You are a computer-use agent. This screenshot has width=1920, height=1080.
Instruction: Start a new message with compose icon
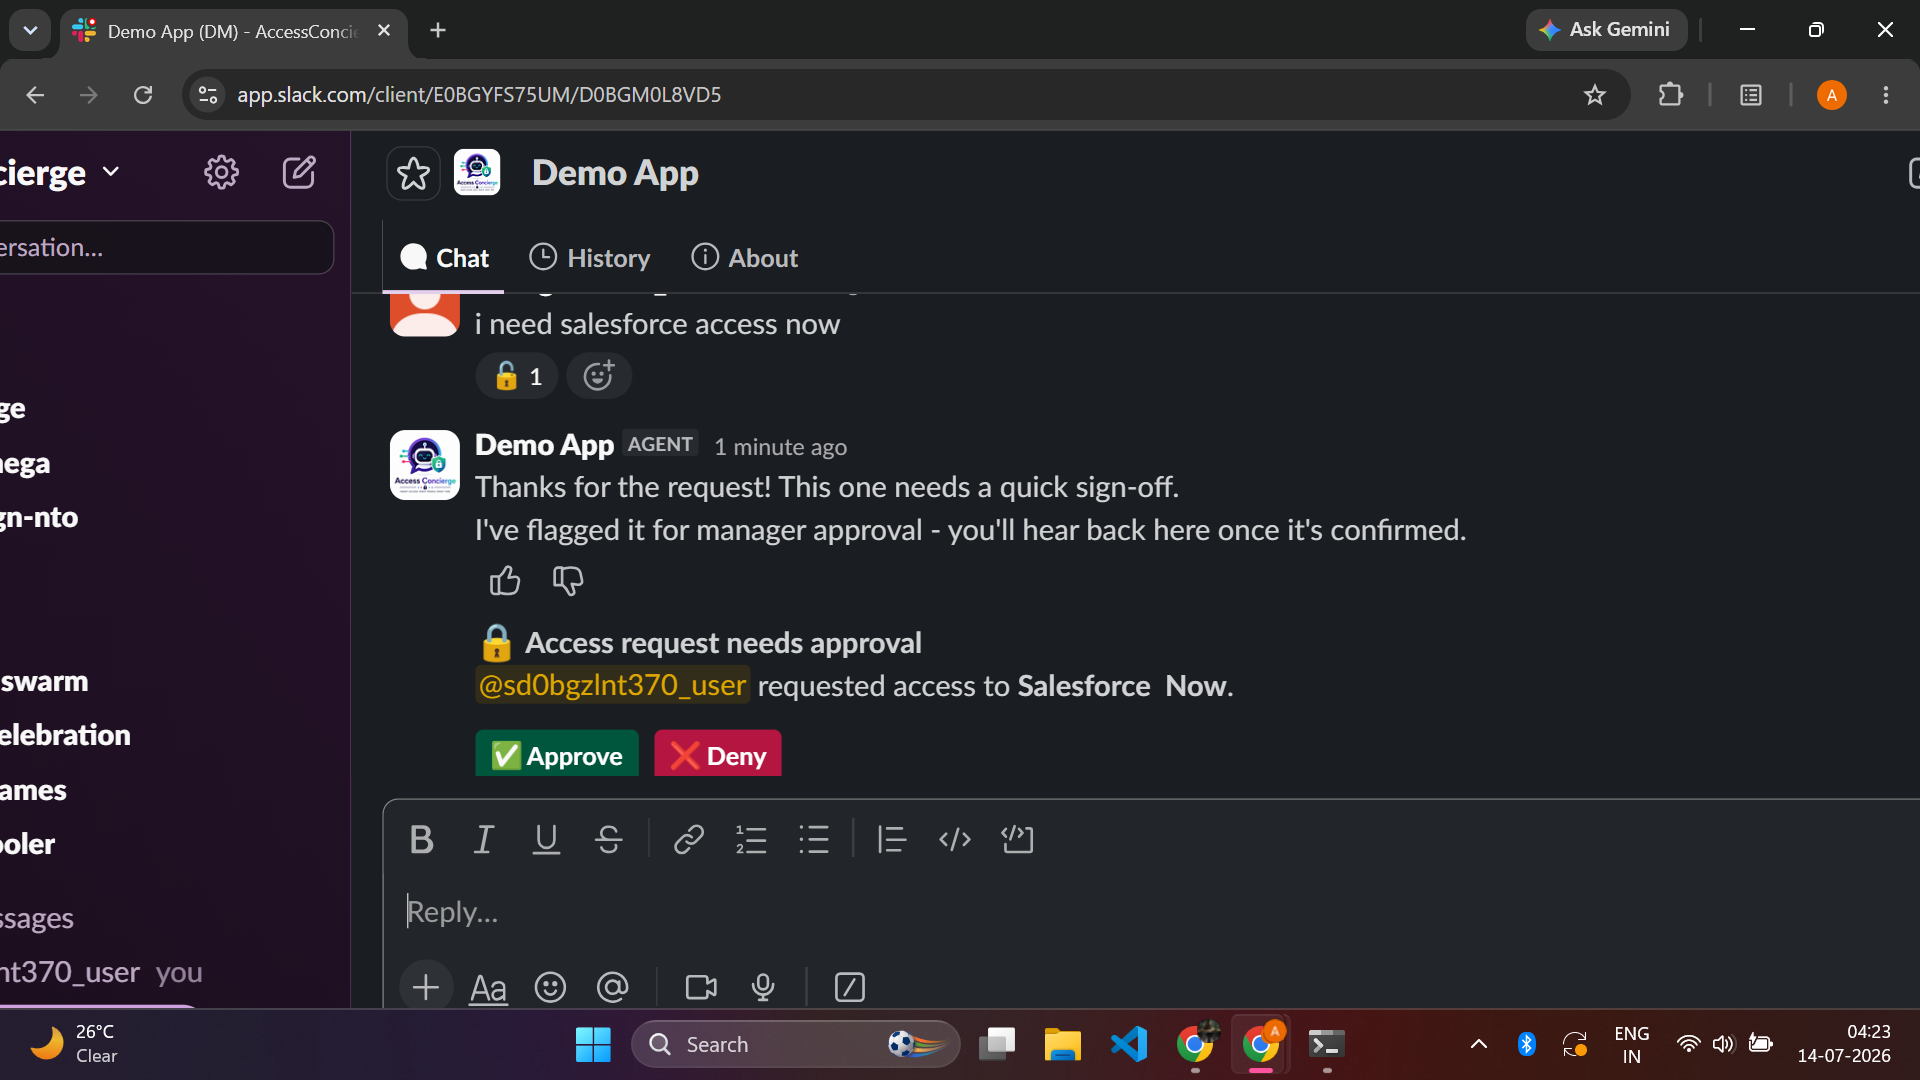point(299,173)
